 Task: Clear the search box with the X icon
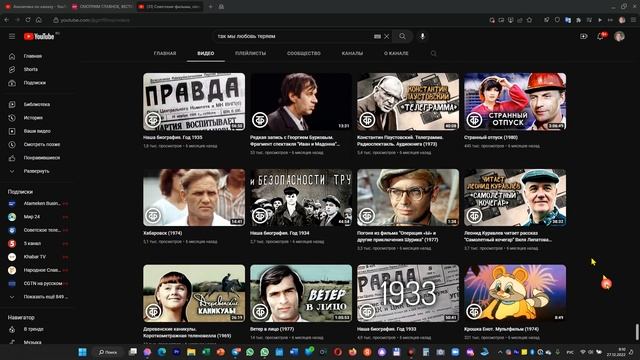[x=387, y=36]
